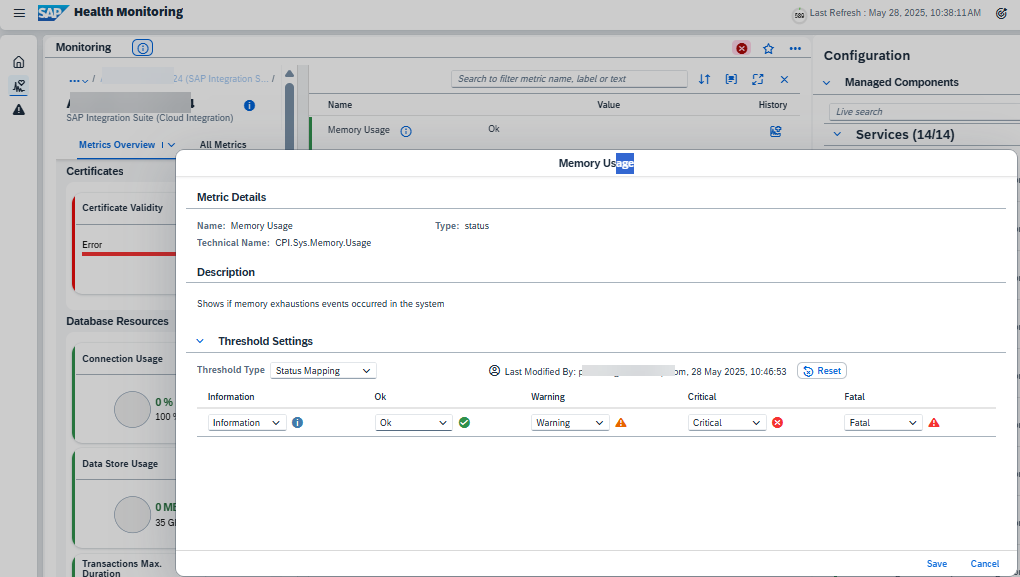Screen dimensions: 1020x577
Task: Open the Warning status mapping dropdown
Action: click(570, 423)
